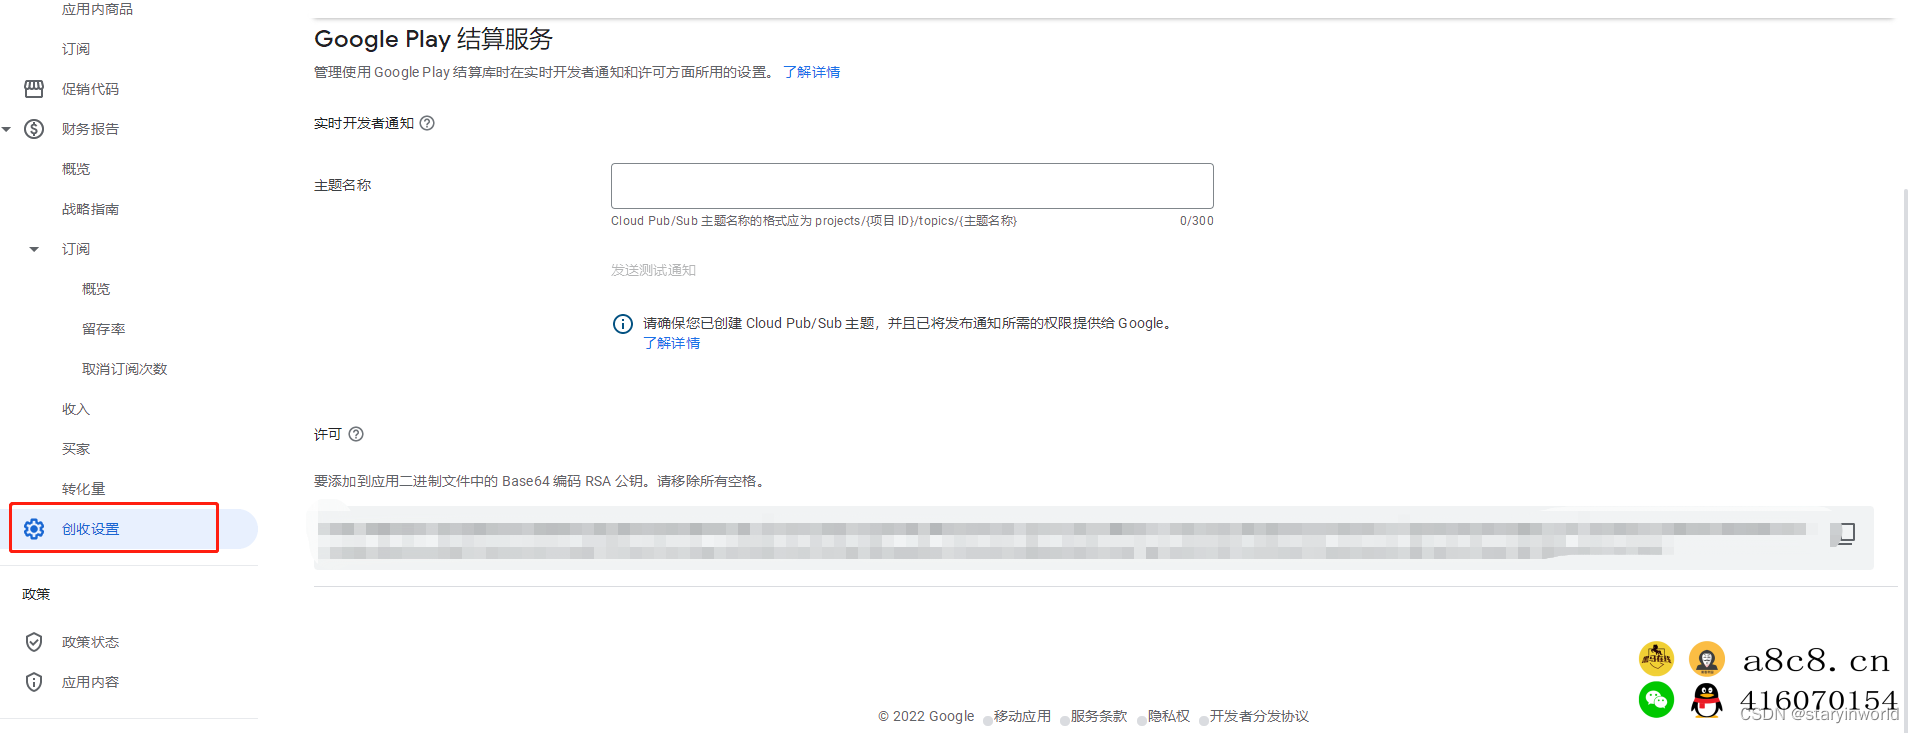
Task: Open 隐私权 footer link
Action: 1168,716
